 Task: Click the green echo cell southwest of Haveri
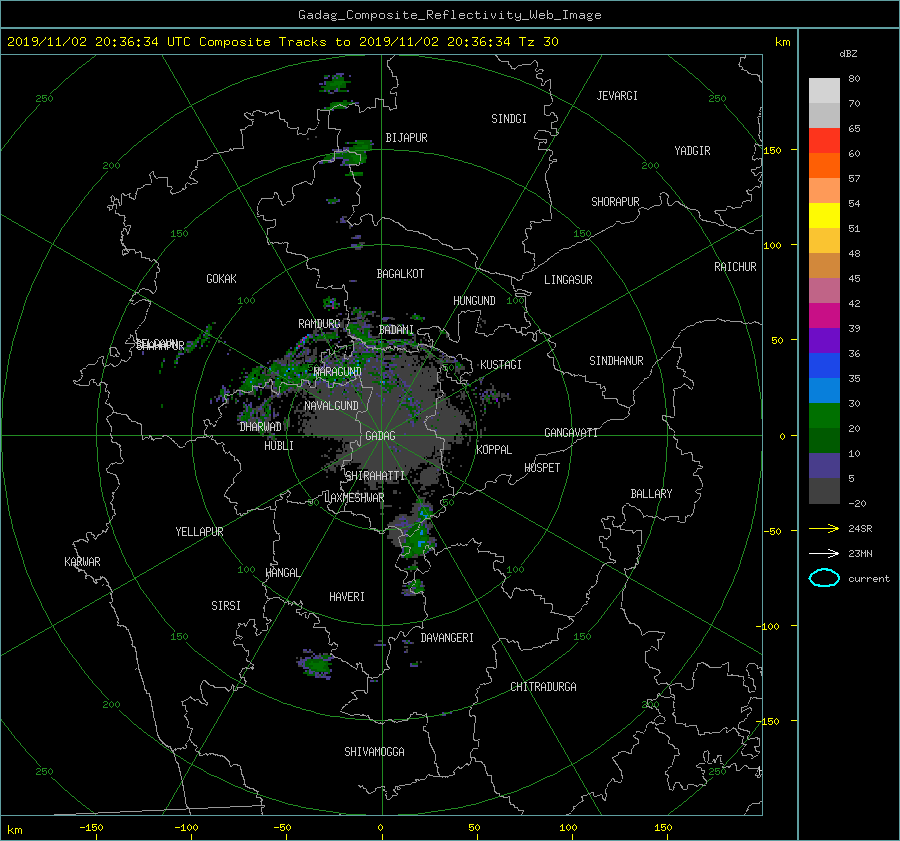point(316,665)
